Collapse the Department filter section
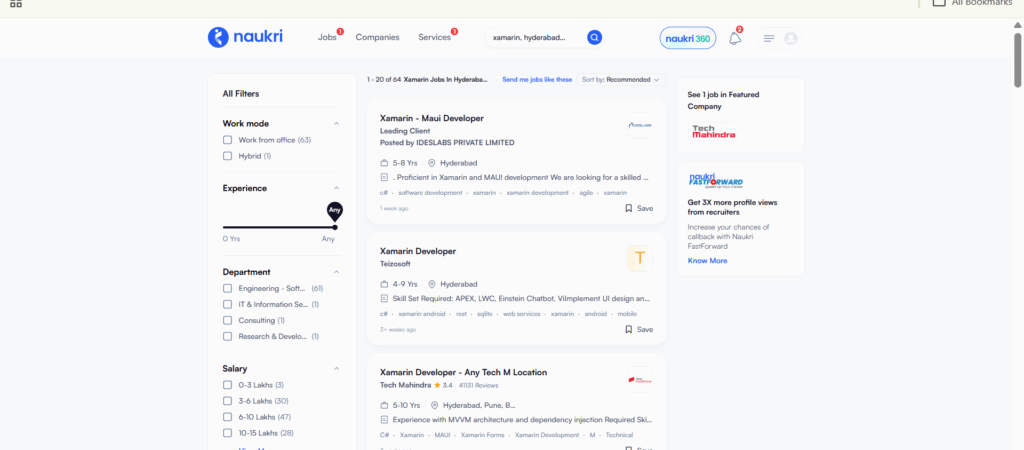 coord(336,272)
